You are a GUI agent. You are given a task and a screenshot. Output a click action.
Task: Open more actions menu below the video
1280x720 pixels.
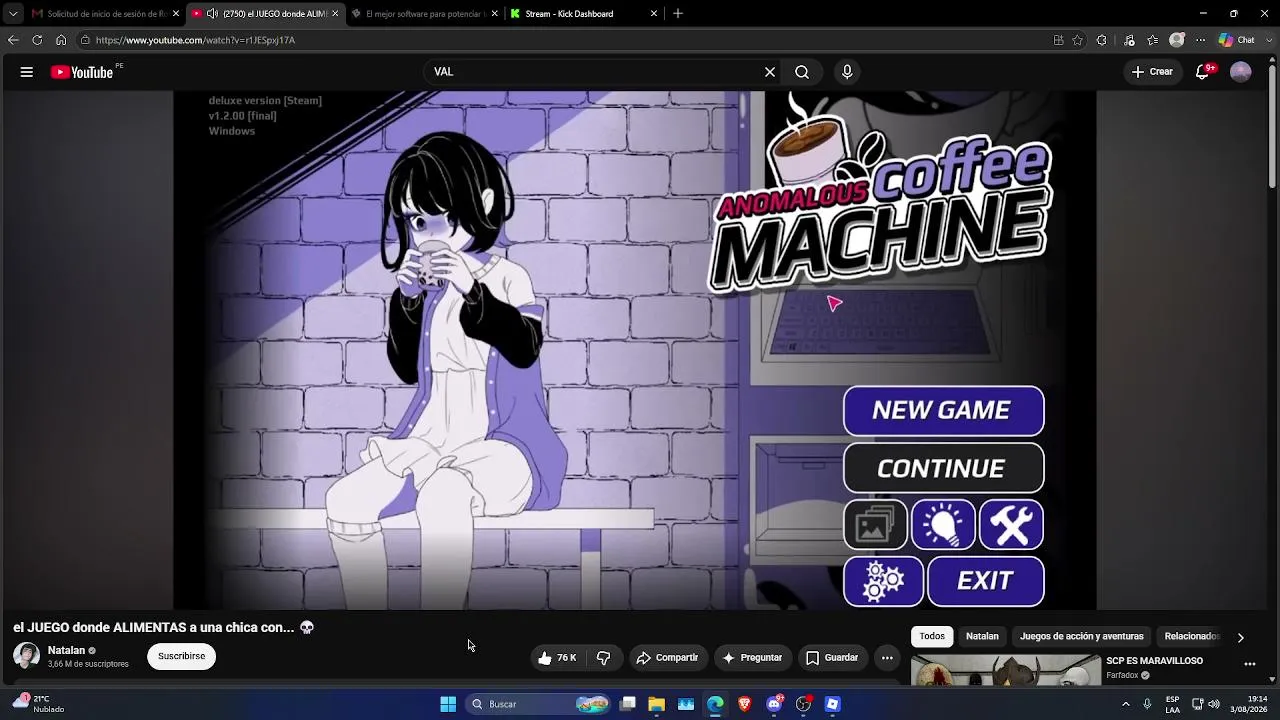(887, 658)
